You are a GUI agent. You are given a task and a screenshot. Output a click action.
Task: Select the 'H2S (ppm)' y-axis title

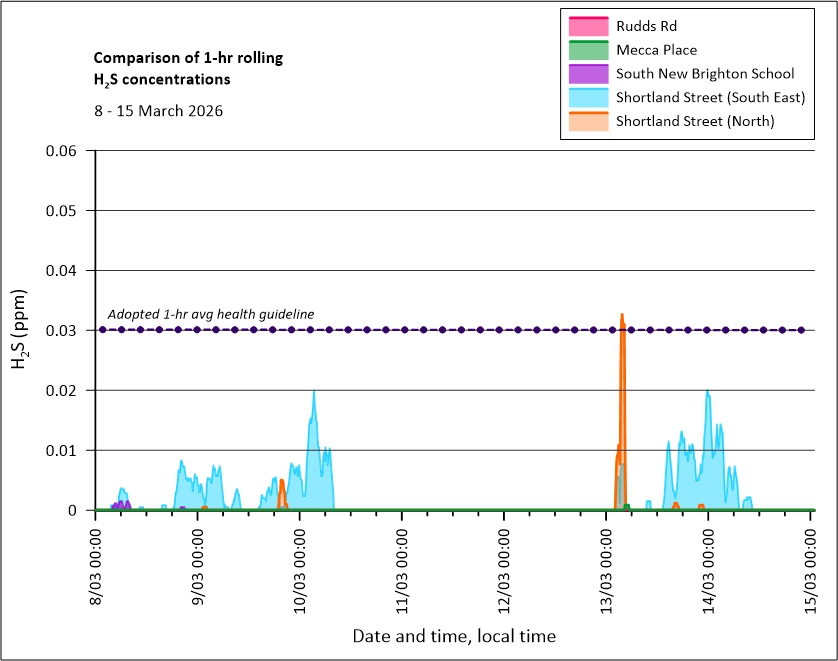tap(20, 330)
